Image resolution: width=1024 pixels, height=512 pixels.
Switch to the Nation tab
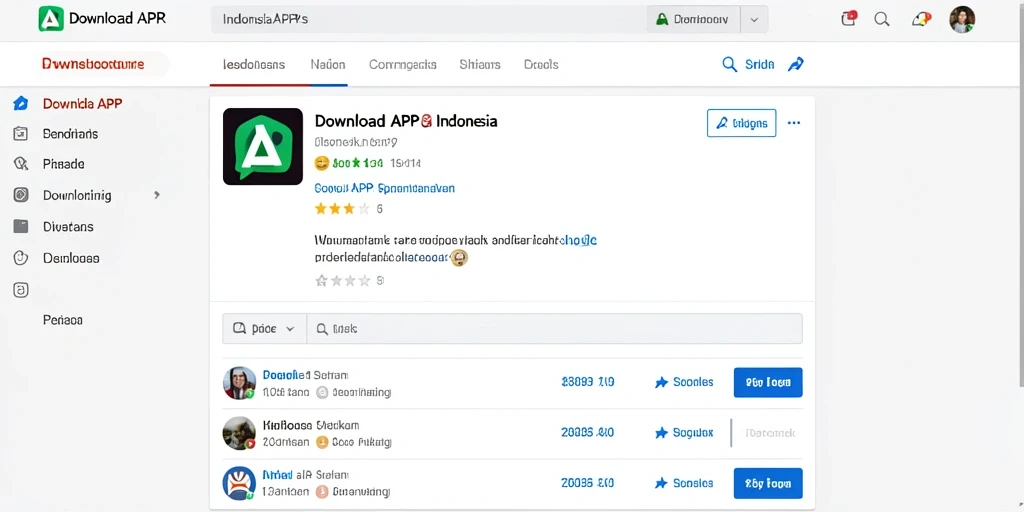coord(328,65)
